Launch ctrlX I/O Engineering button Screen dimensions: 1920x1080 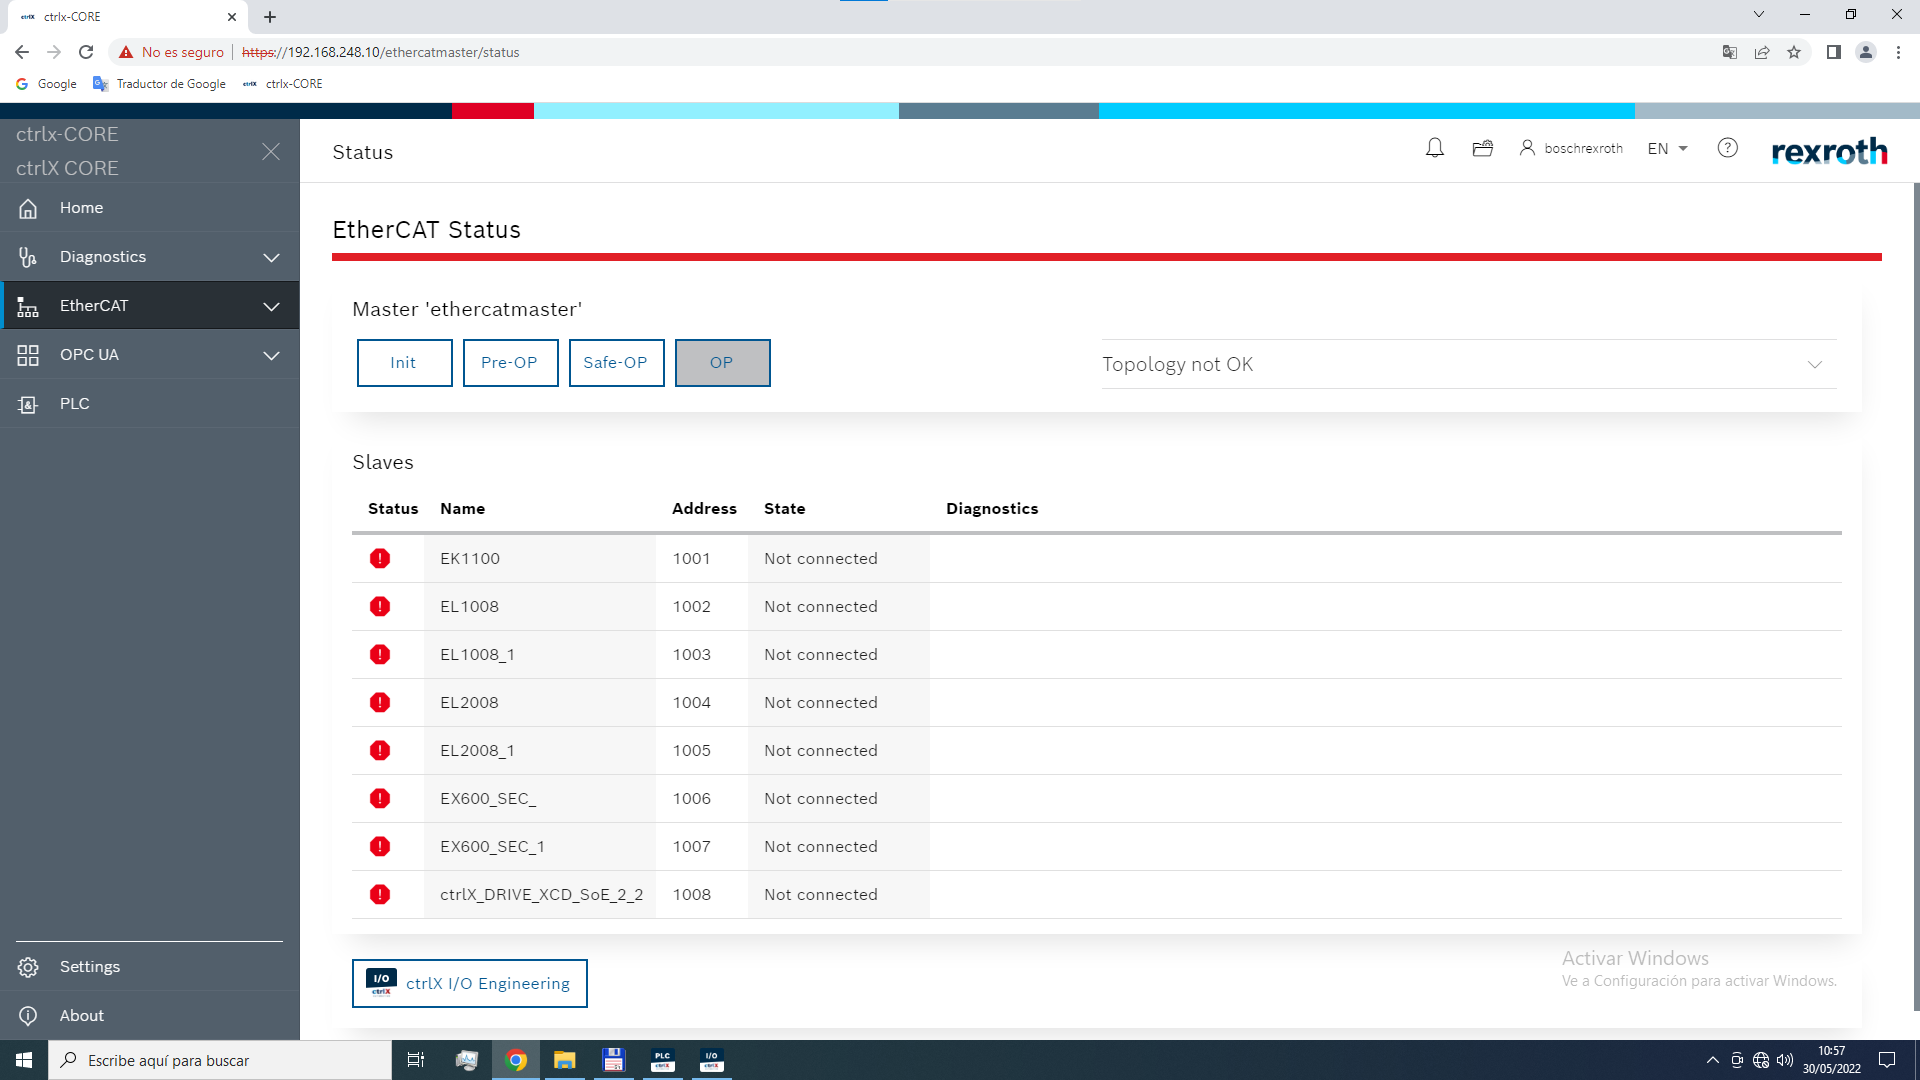pyautogui.click(x=469, y=984)
